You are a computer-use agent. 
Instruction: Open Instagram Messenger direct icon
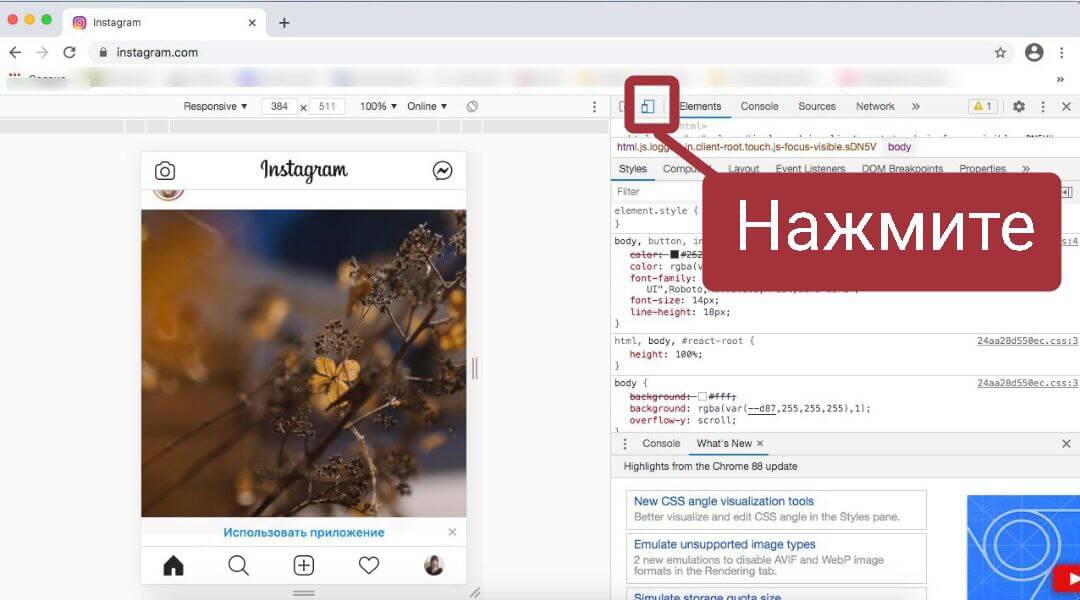[442, 170]
